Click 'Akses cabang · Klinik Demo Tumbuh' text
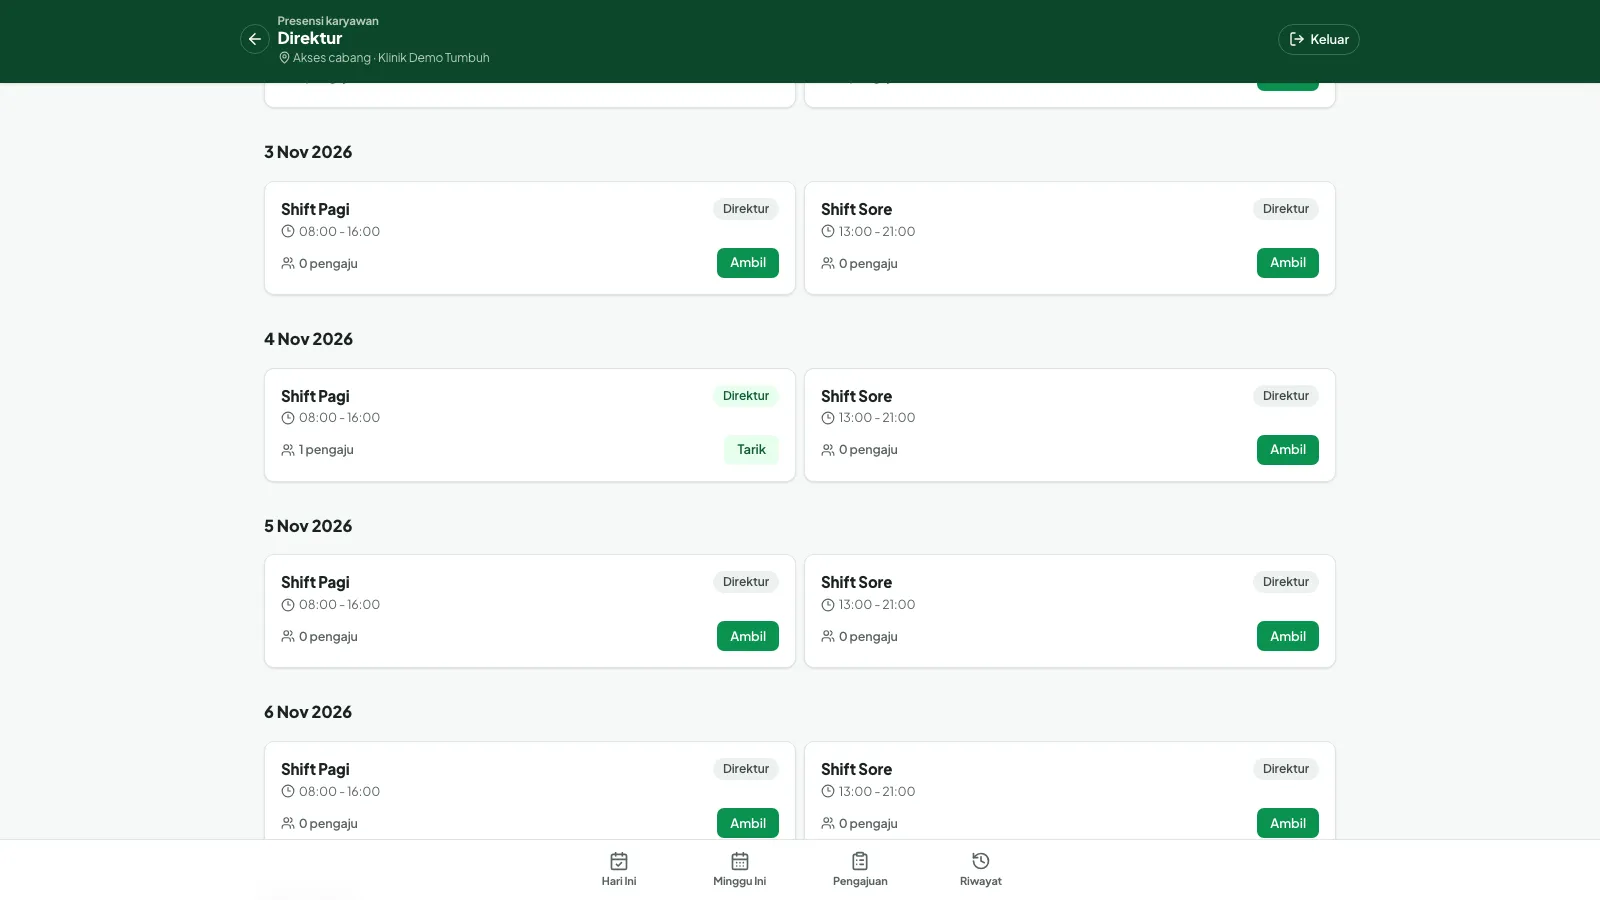This screenshot has width=1600, height=900. click(391, 58)
